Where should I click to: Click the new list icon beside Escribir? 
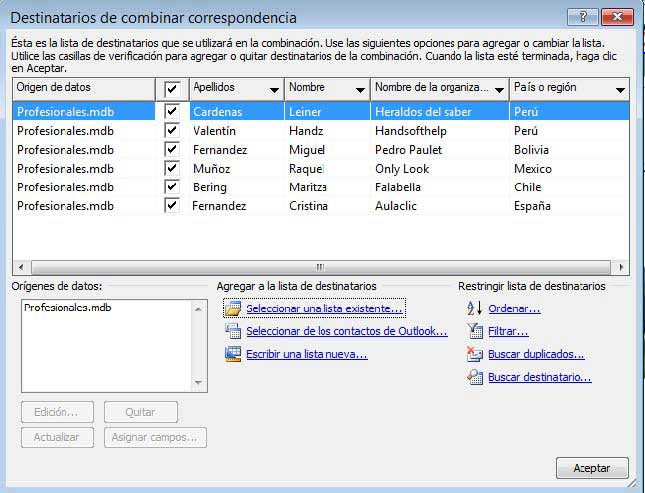[233, 354]
